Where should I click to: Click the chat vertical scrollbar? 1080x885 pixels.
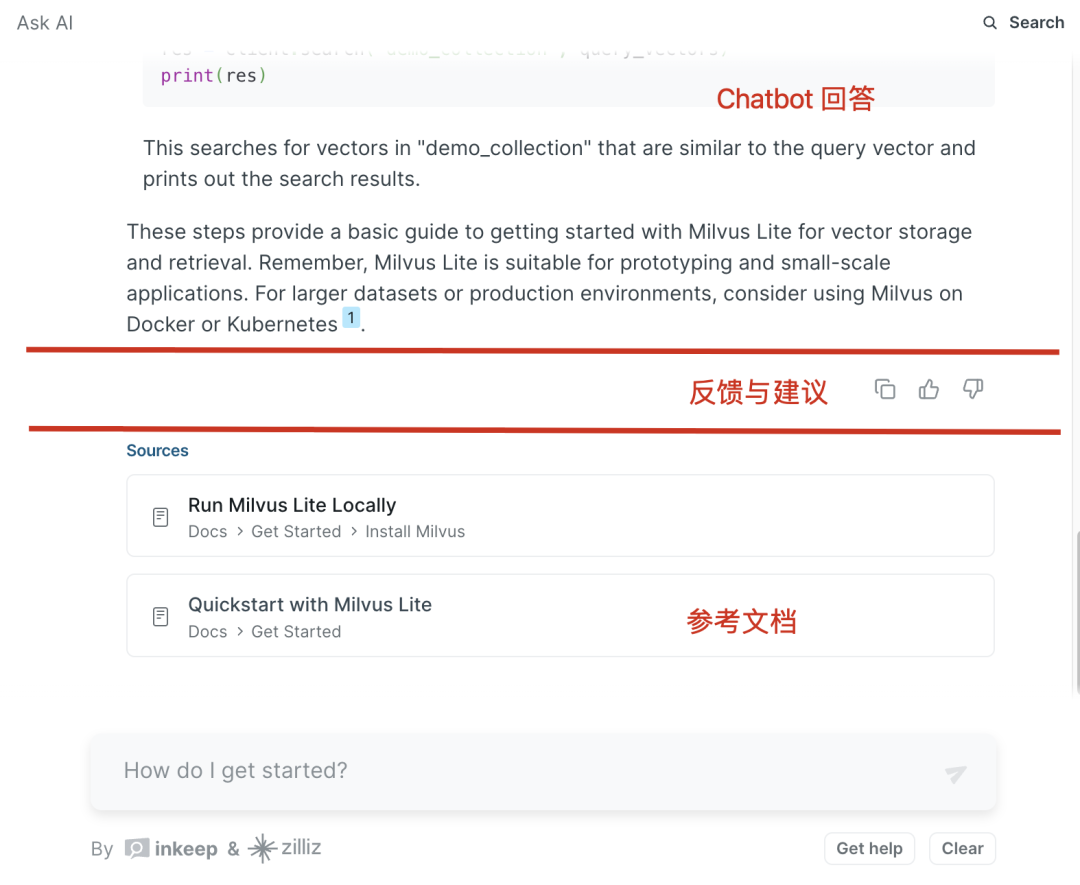point(1076,612)
